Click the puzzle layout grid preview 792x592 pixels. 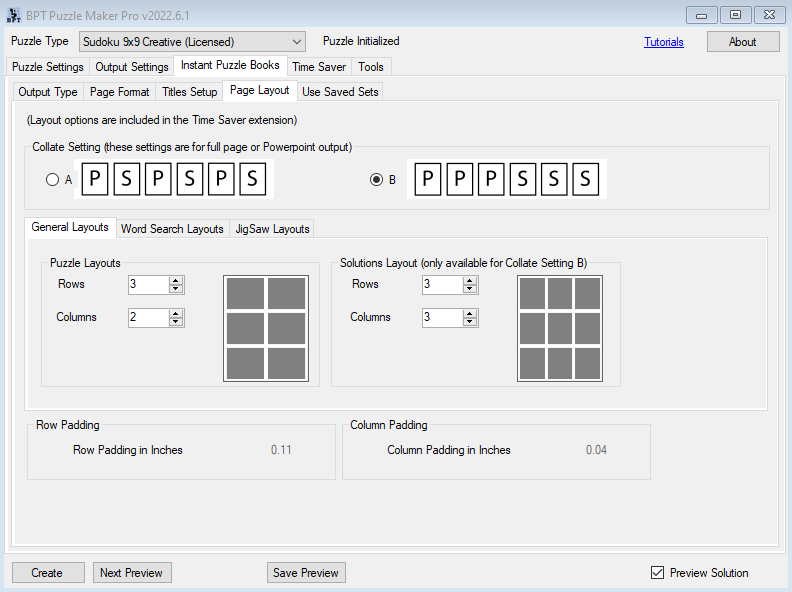point(266,328)
